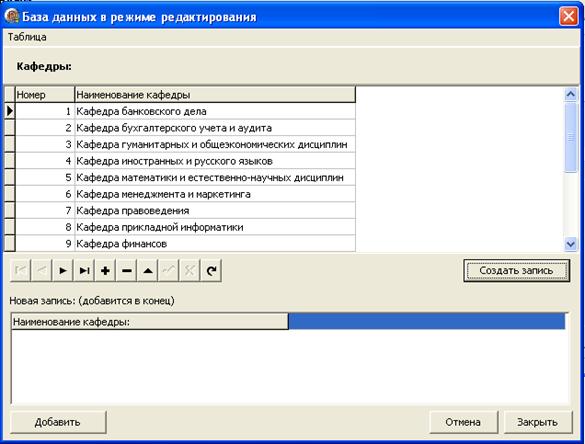585x444 pixels.
Task: Click the edit record triangle icon
Action: 148,271
